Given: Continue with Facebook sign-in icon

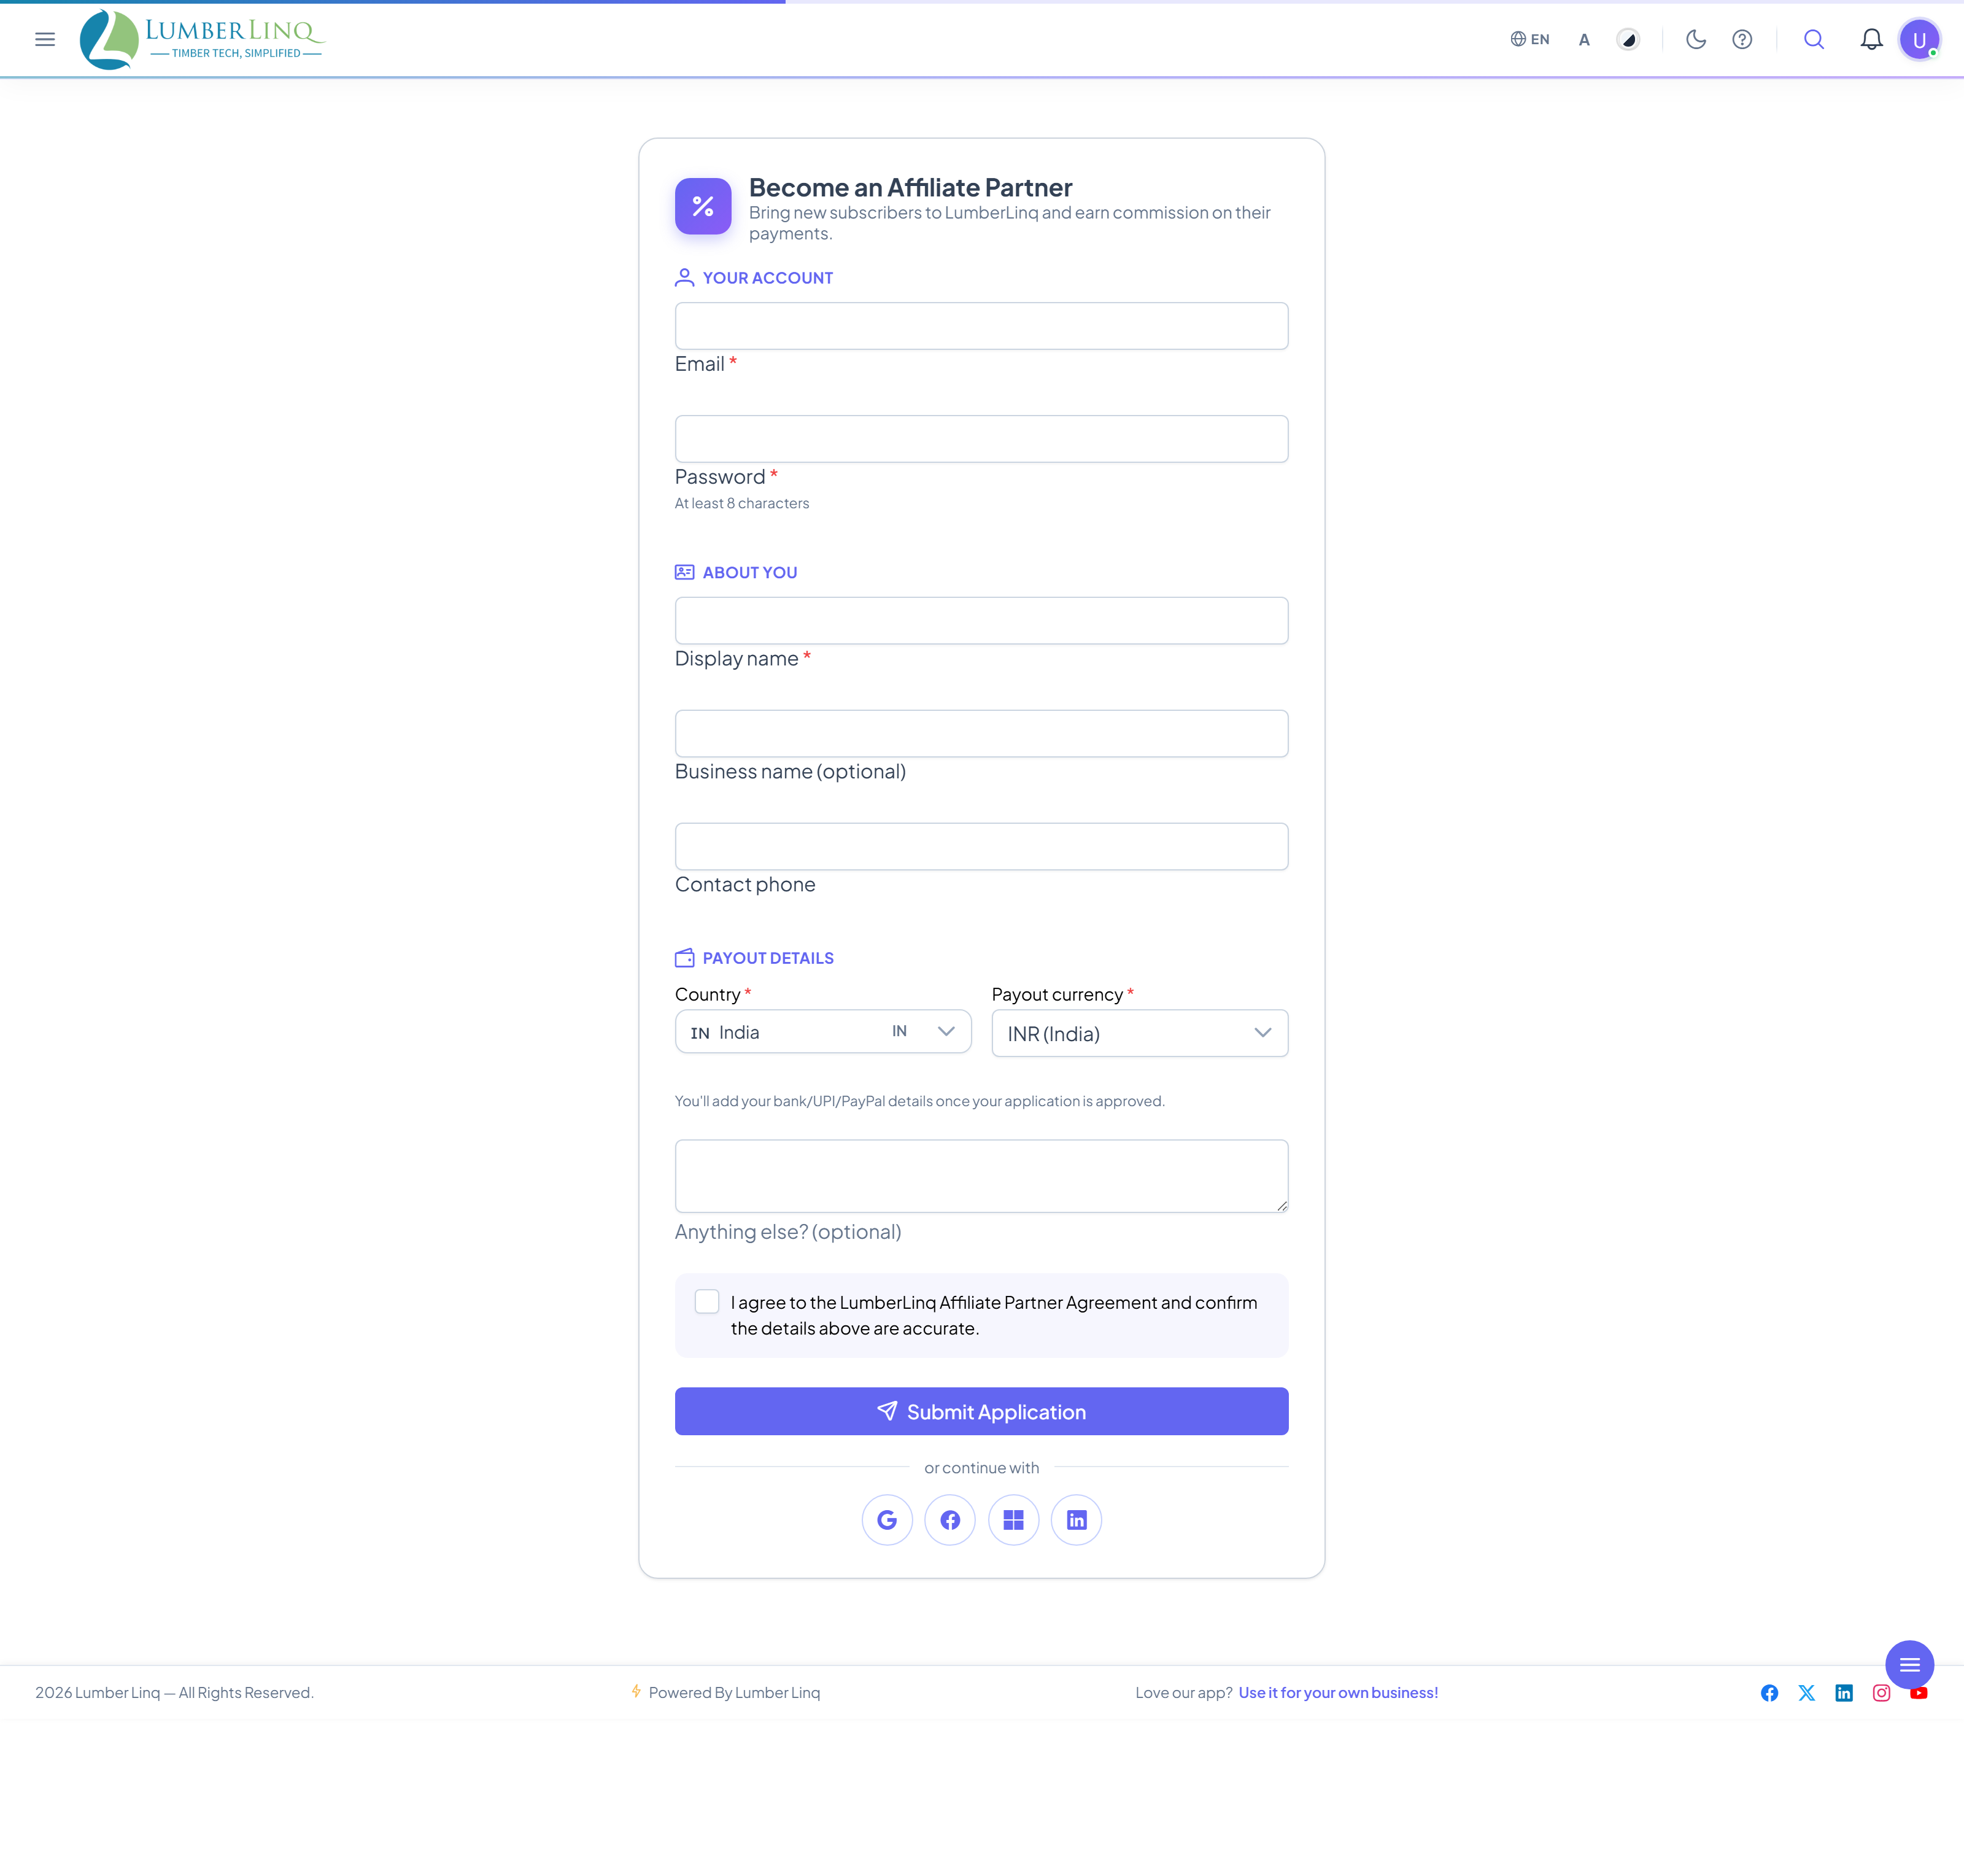Looking at the screenshot, I should (x=950, y=1520).
